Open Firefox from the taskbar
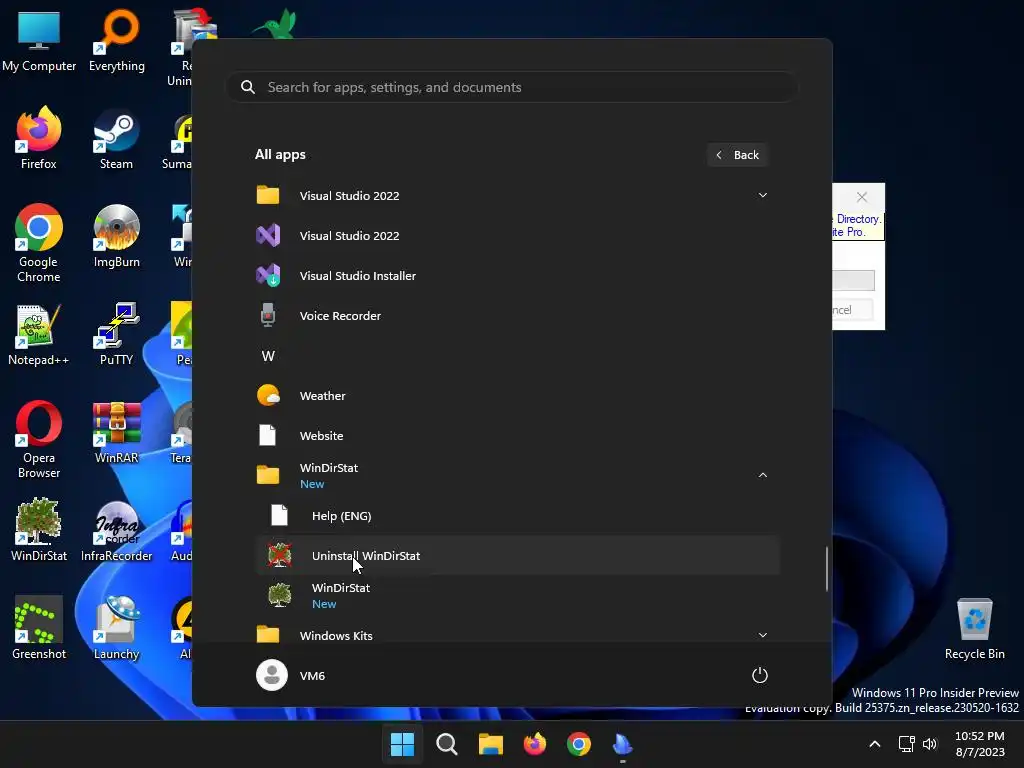The width and height of the screenshot is (1024, 768). coord(535,744)
